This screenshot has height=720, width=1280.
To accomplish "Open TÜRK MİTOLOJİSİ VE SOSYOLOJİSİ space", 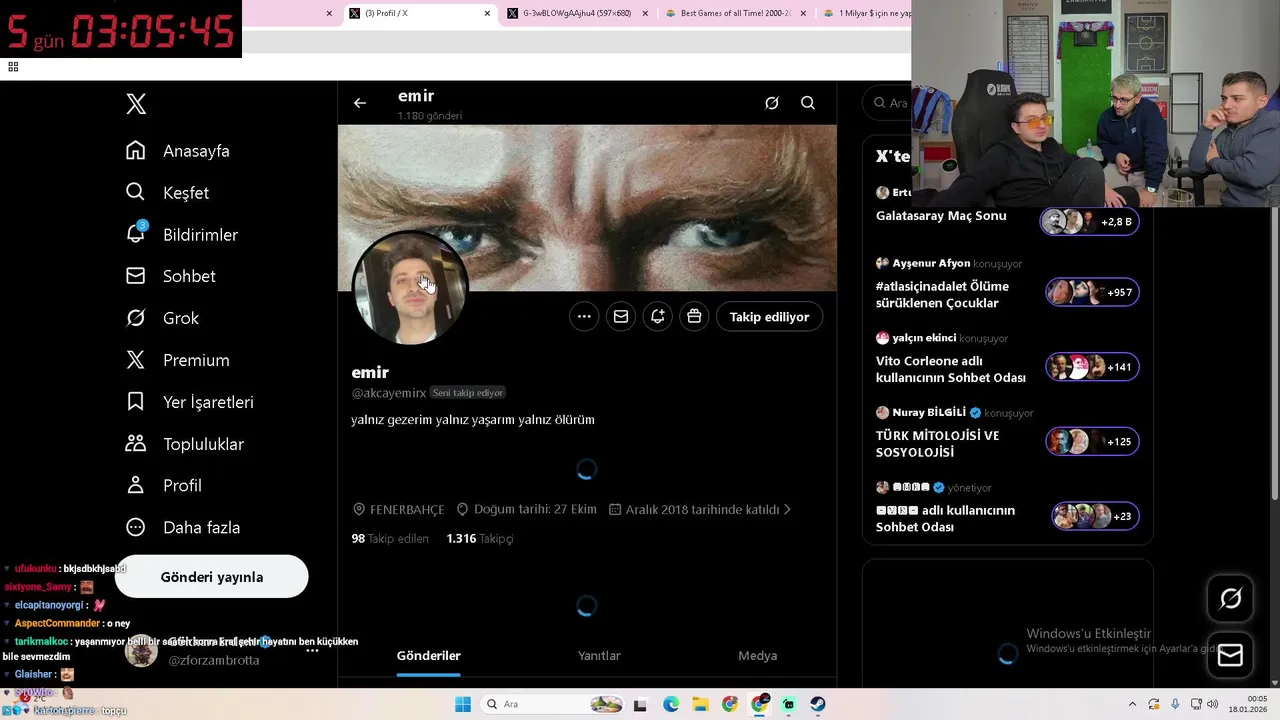I will click(938, 444).
